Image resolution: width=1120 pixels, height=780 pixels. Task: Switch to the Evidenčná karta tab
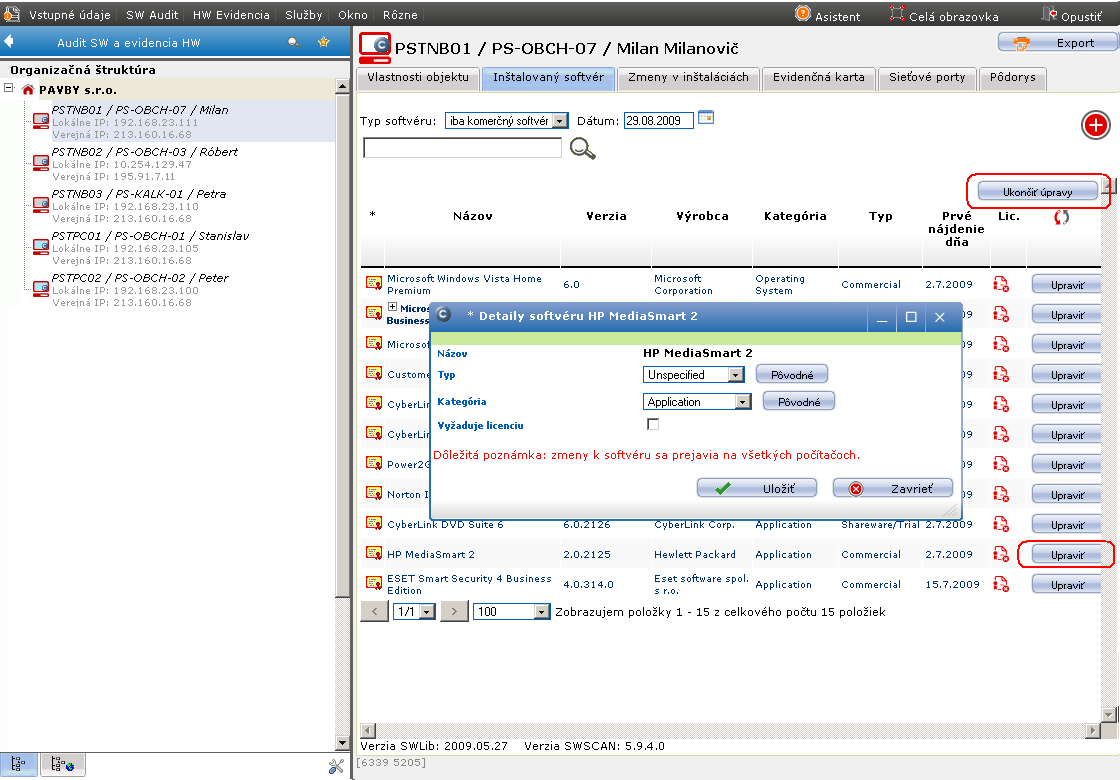tap(819, 77)
